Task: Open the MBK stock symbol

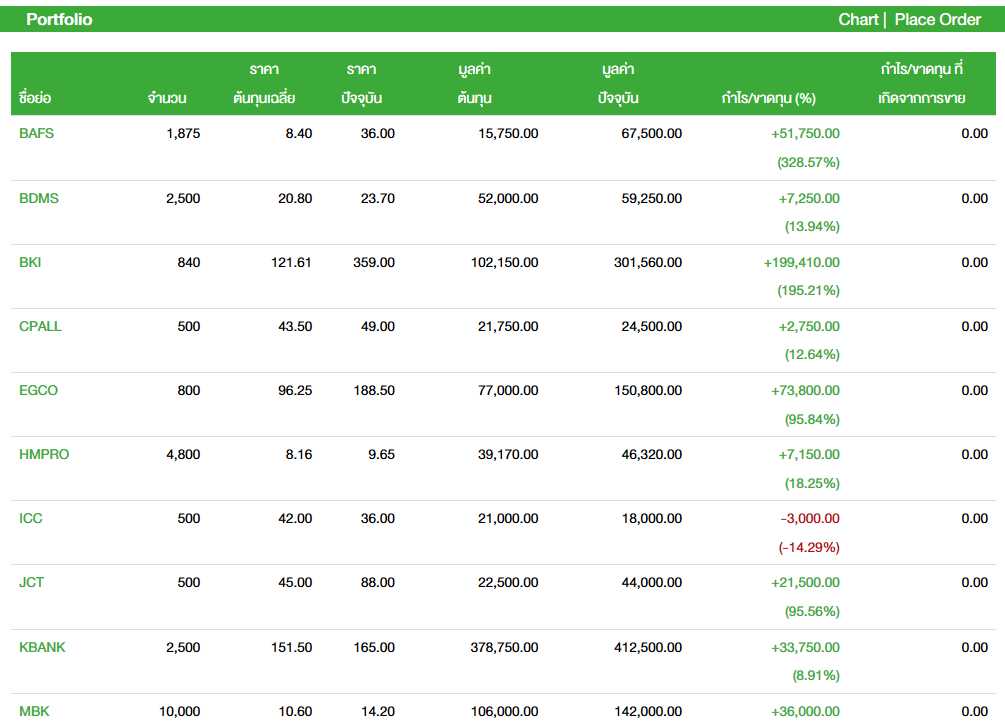Action: click(x=34, y=711)
